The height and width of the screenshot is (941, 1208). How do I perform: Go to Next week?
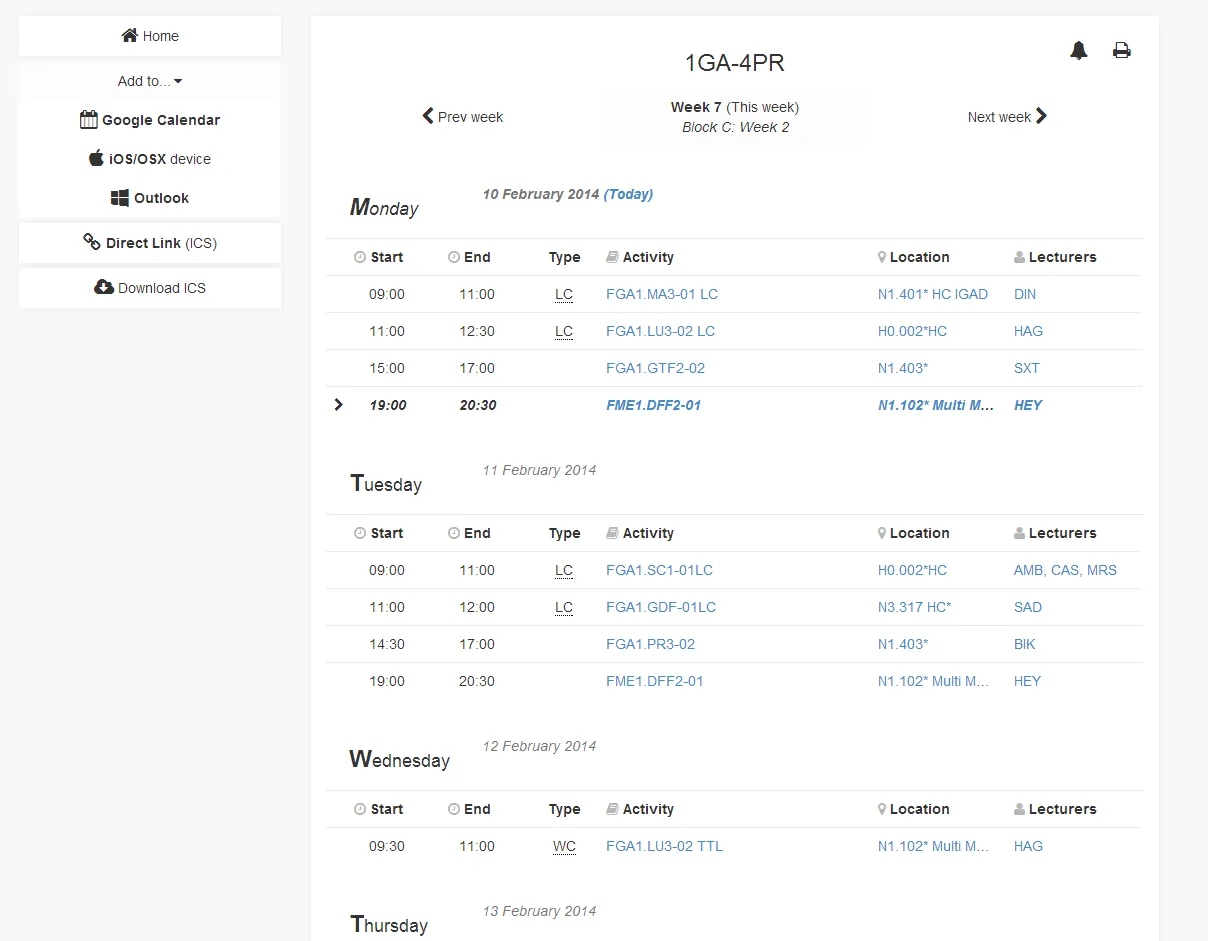click(x=1007, y=117)
